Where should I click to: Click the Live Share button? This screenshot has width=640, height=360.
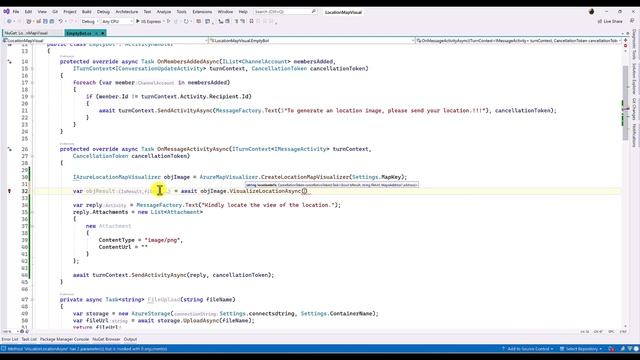point(610,21)
